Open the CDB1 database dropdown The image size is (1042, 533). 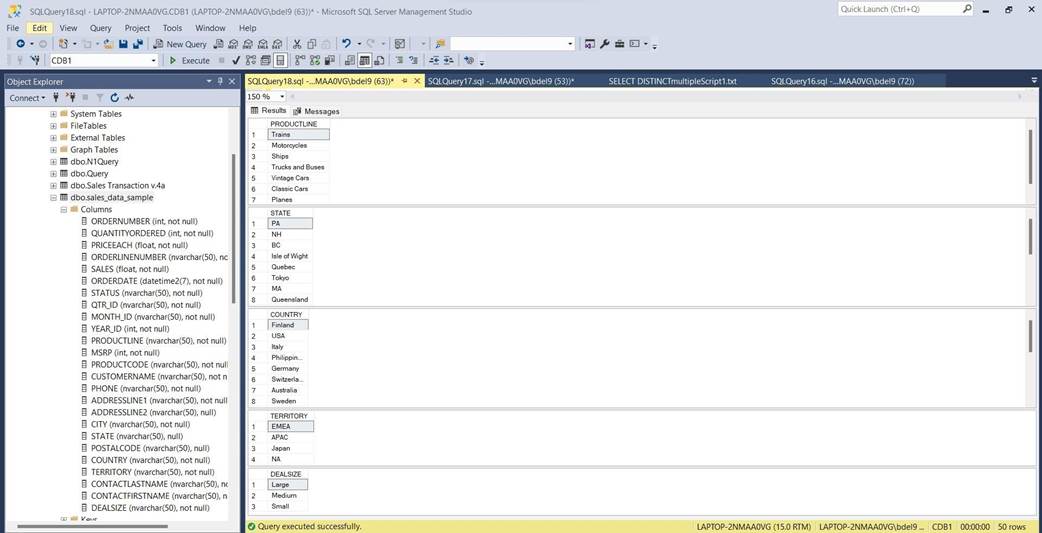coord(153,61)
